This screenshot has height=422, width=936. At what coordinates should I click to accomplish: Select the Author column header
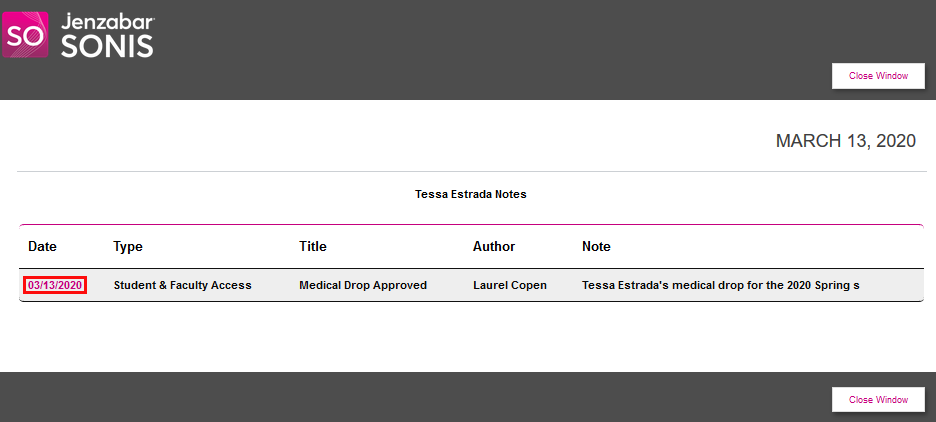(494, 246)
